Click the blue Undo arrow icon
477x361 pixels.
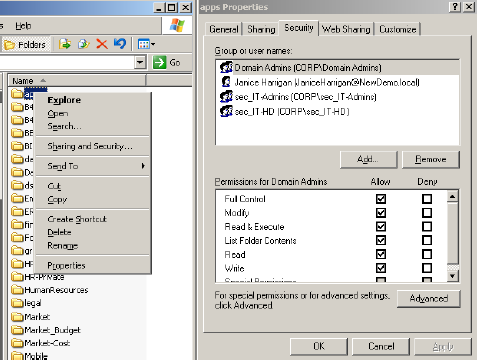[x=120, y=44]
